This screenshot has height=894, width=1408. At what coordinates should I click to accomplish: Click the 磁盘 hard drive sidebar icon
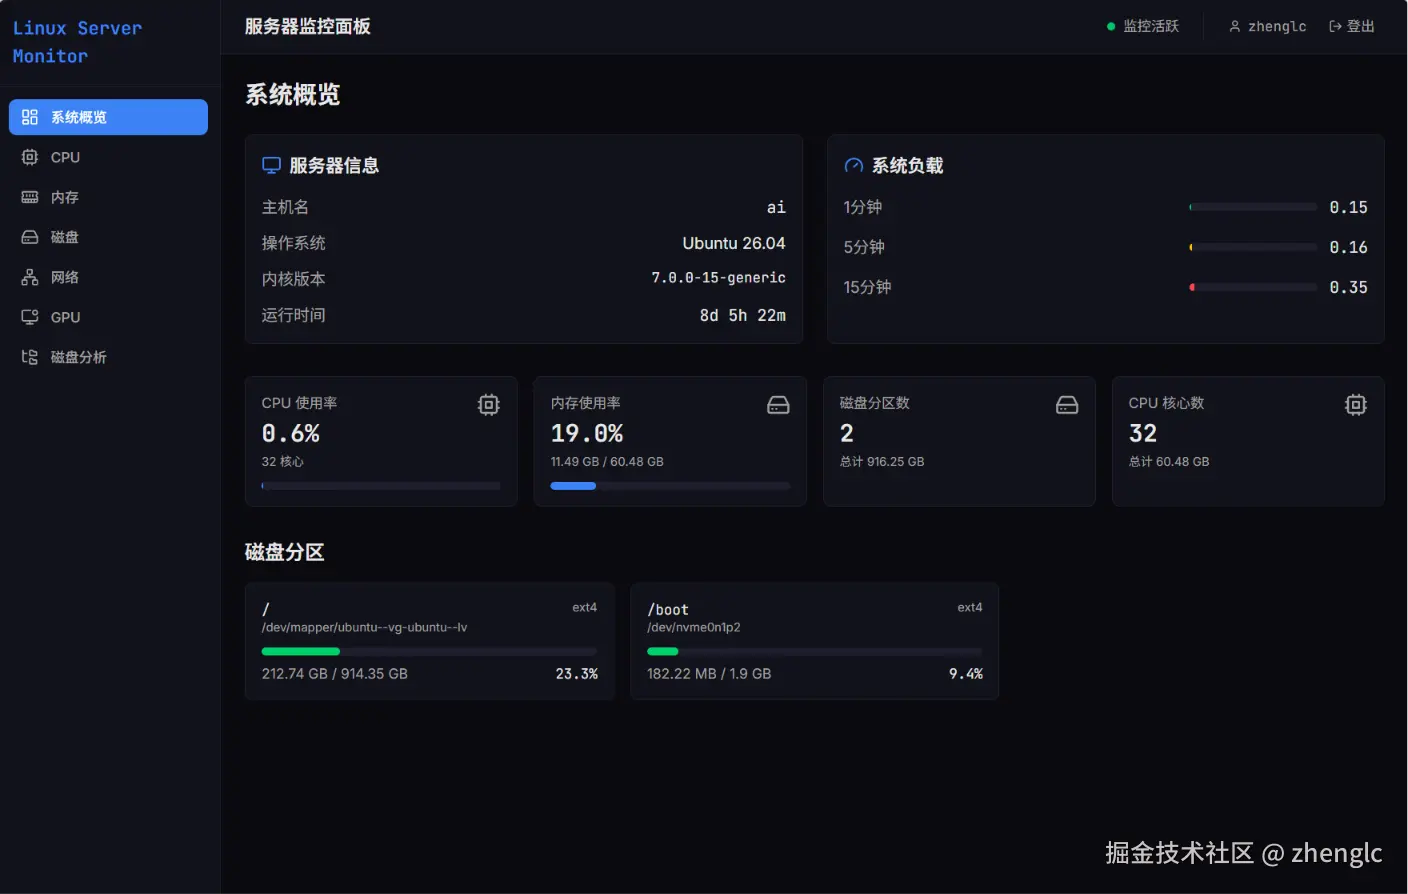click(x=30, y=237)
